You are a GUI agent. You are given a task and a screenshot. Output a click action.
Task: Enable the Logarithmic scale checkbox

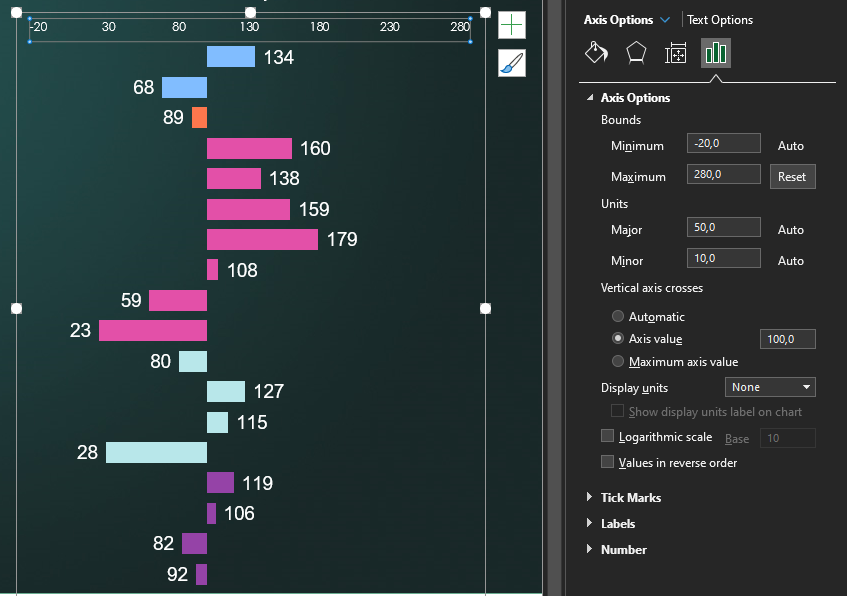[x=607, y=436]
